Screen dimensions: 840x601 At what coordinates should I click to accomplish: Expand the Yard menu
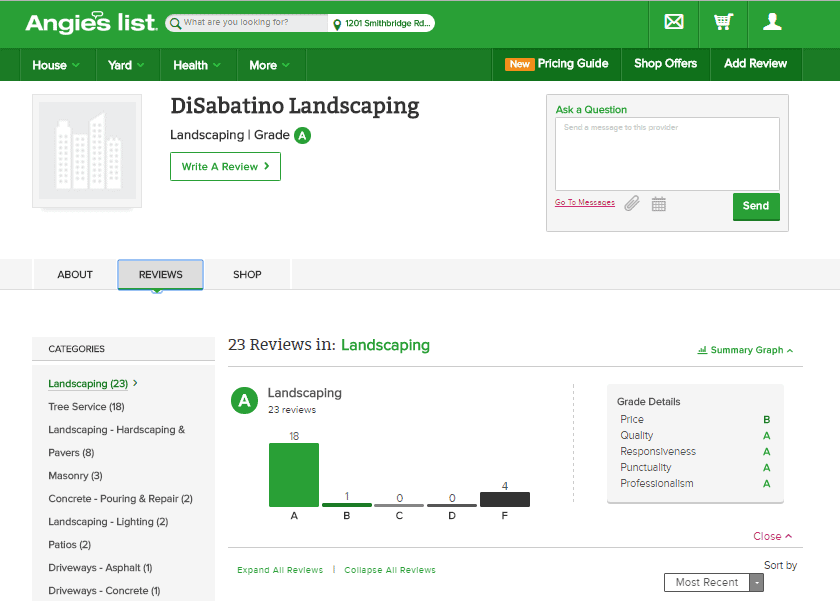click(126, 65)
